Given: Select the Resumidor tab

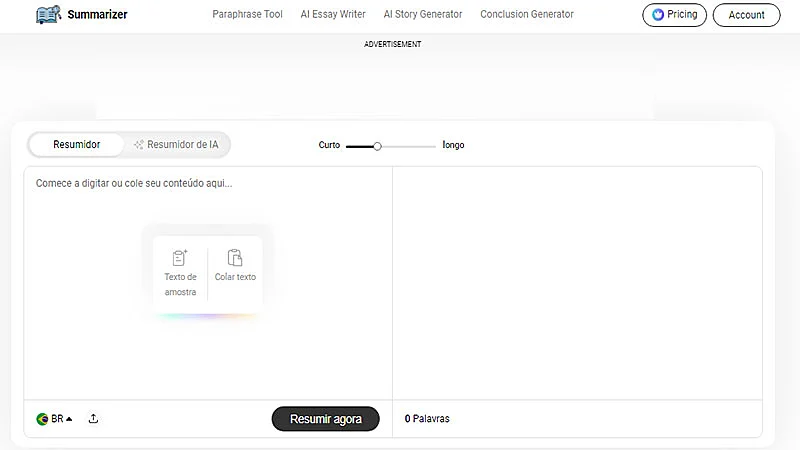Looking at the screenshot, I should coord(77,144).
